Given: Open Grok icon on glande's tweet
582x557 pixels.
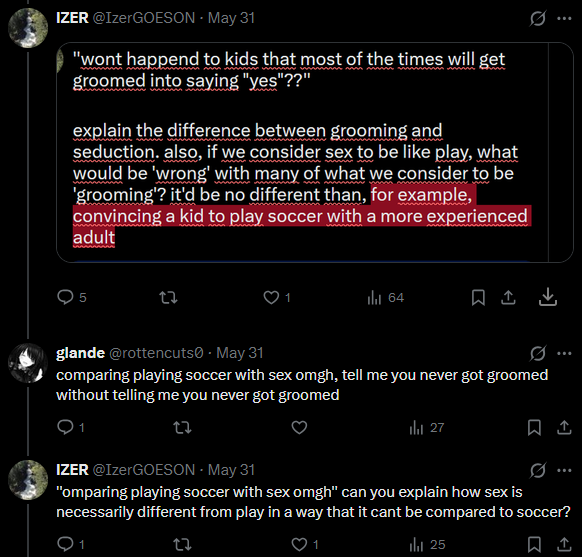Looking at the screenshot, I should [537, 353].
